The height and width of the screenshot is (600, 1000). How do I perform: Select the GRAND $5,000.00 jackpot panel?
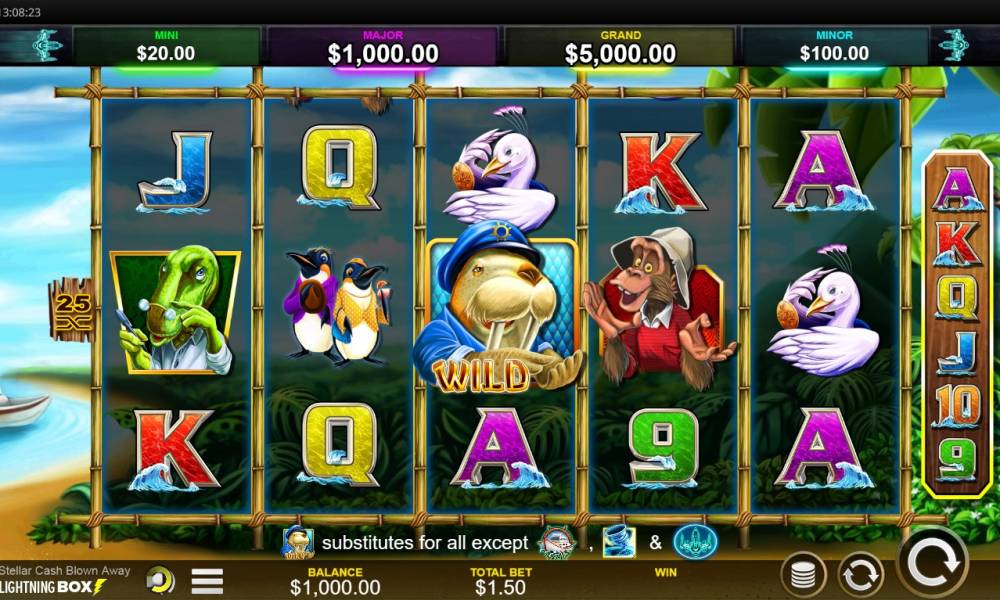coord(620,46)
